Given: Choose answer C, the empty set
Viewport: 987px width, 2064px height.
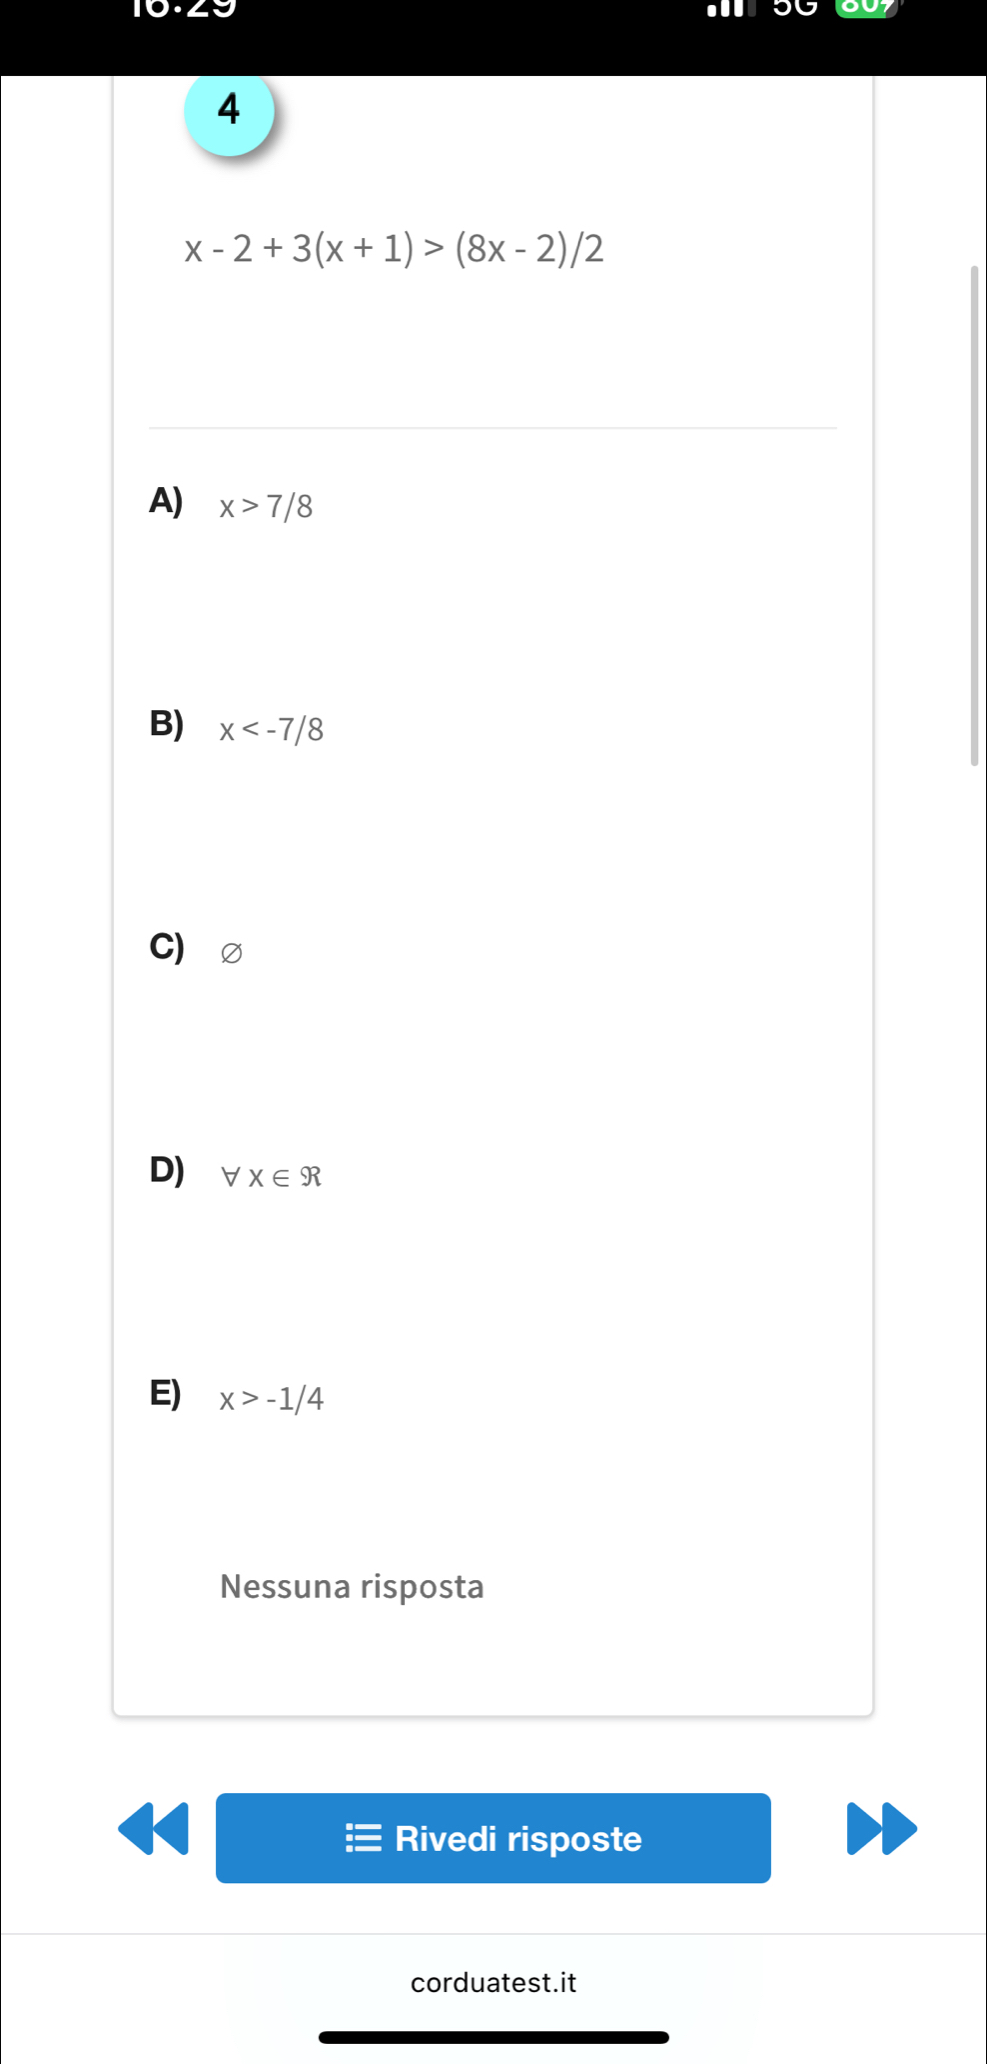Looking at the screenshot, I should click(x=231, y=952).
